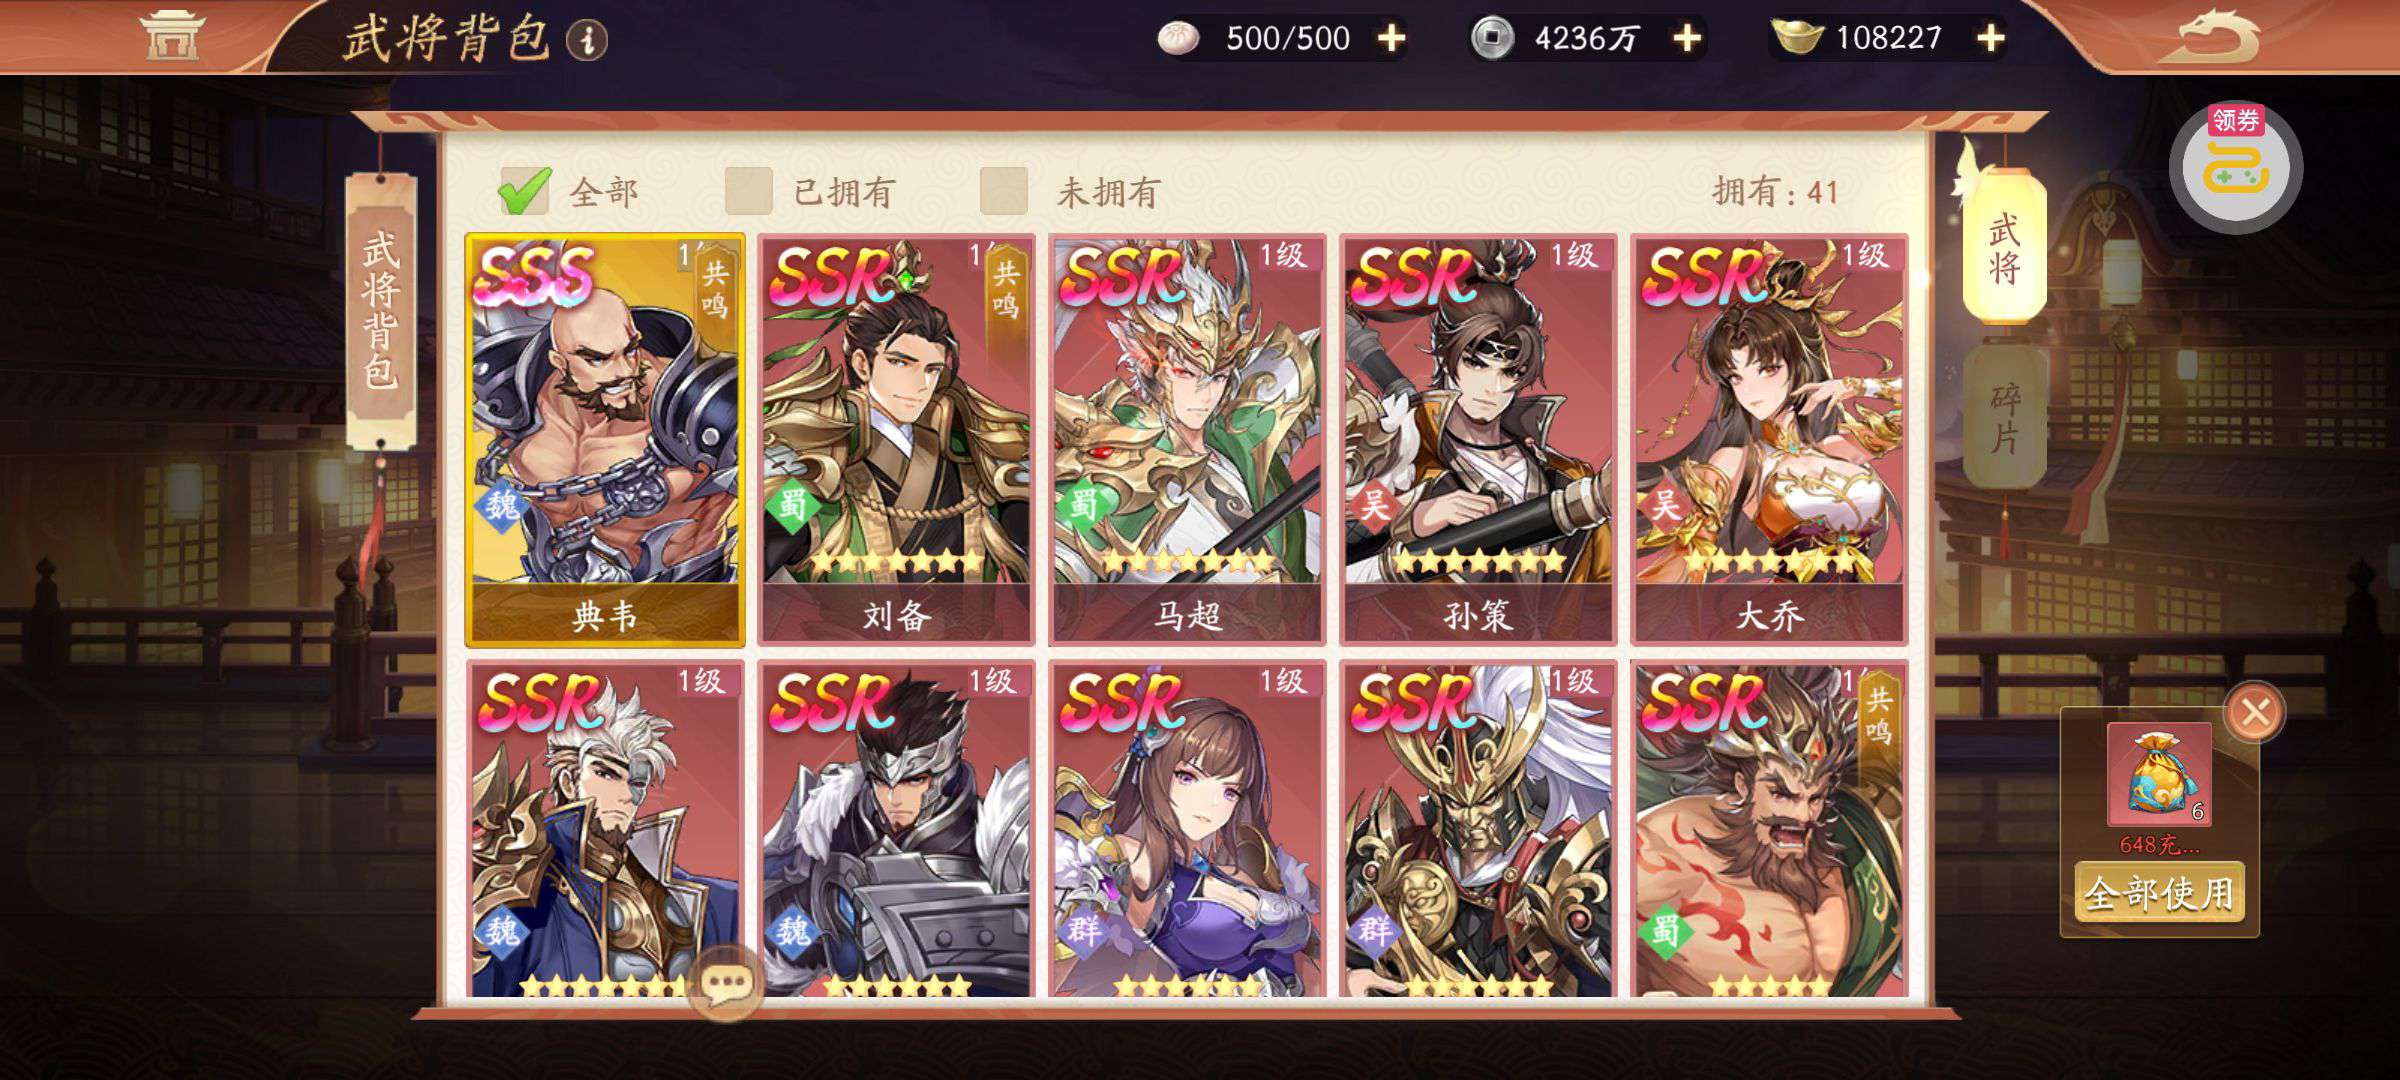Open the 领券 coupon game icon
The width and height of the screenshot is (2400, 1080).
click(2236, 167)
